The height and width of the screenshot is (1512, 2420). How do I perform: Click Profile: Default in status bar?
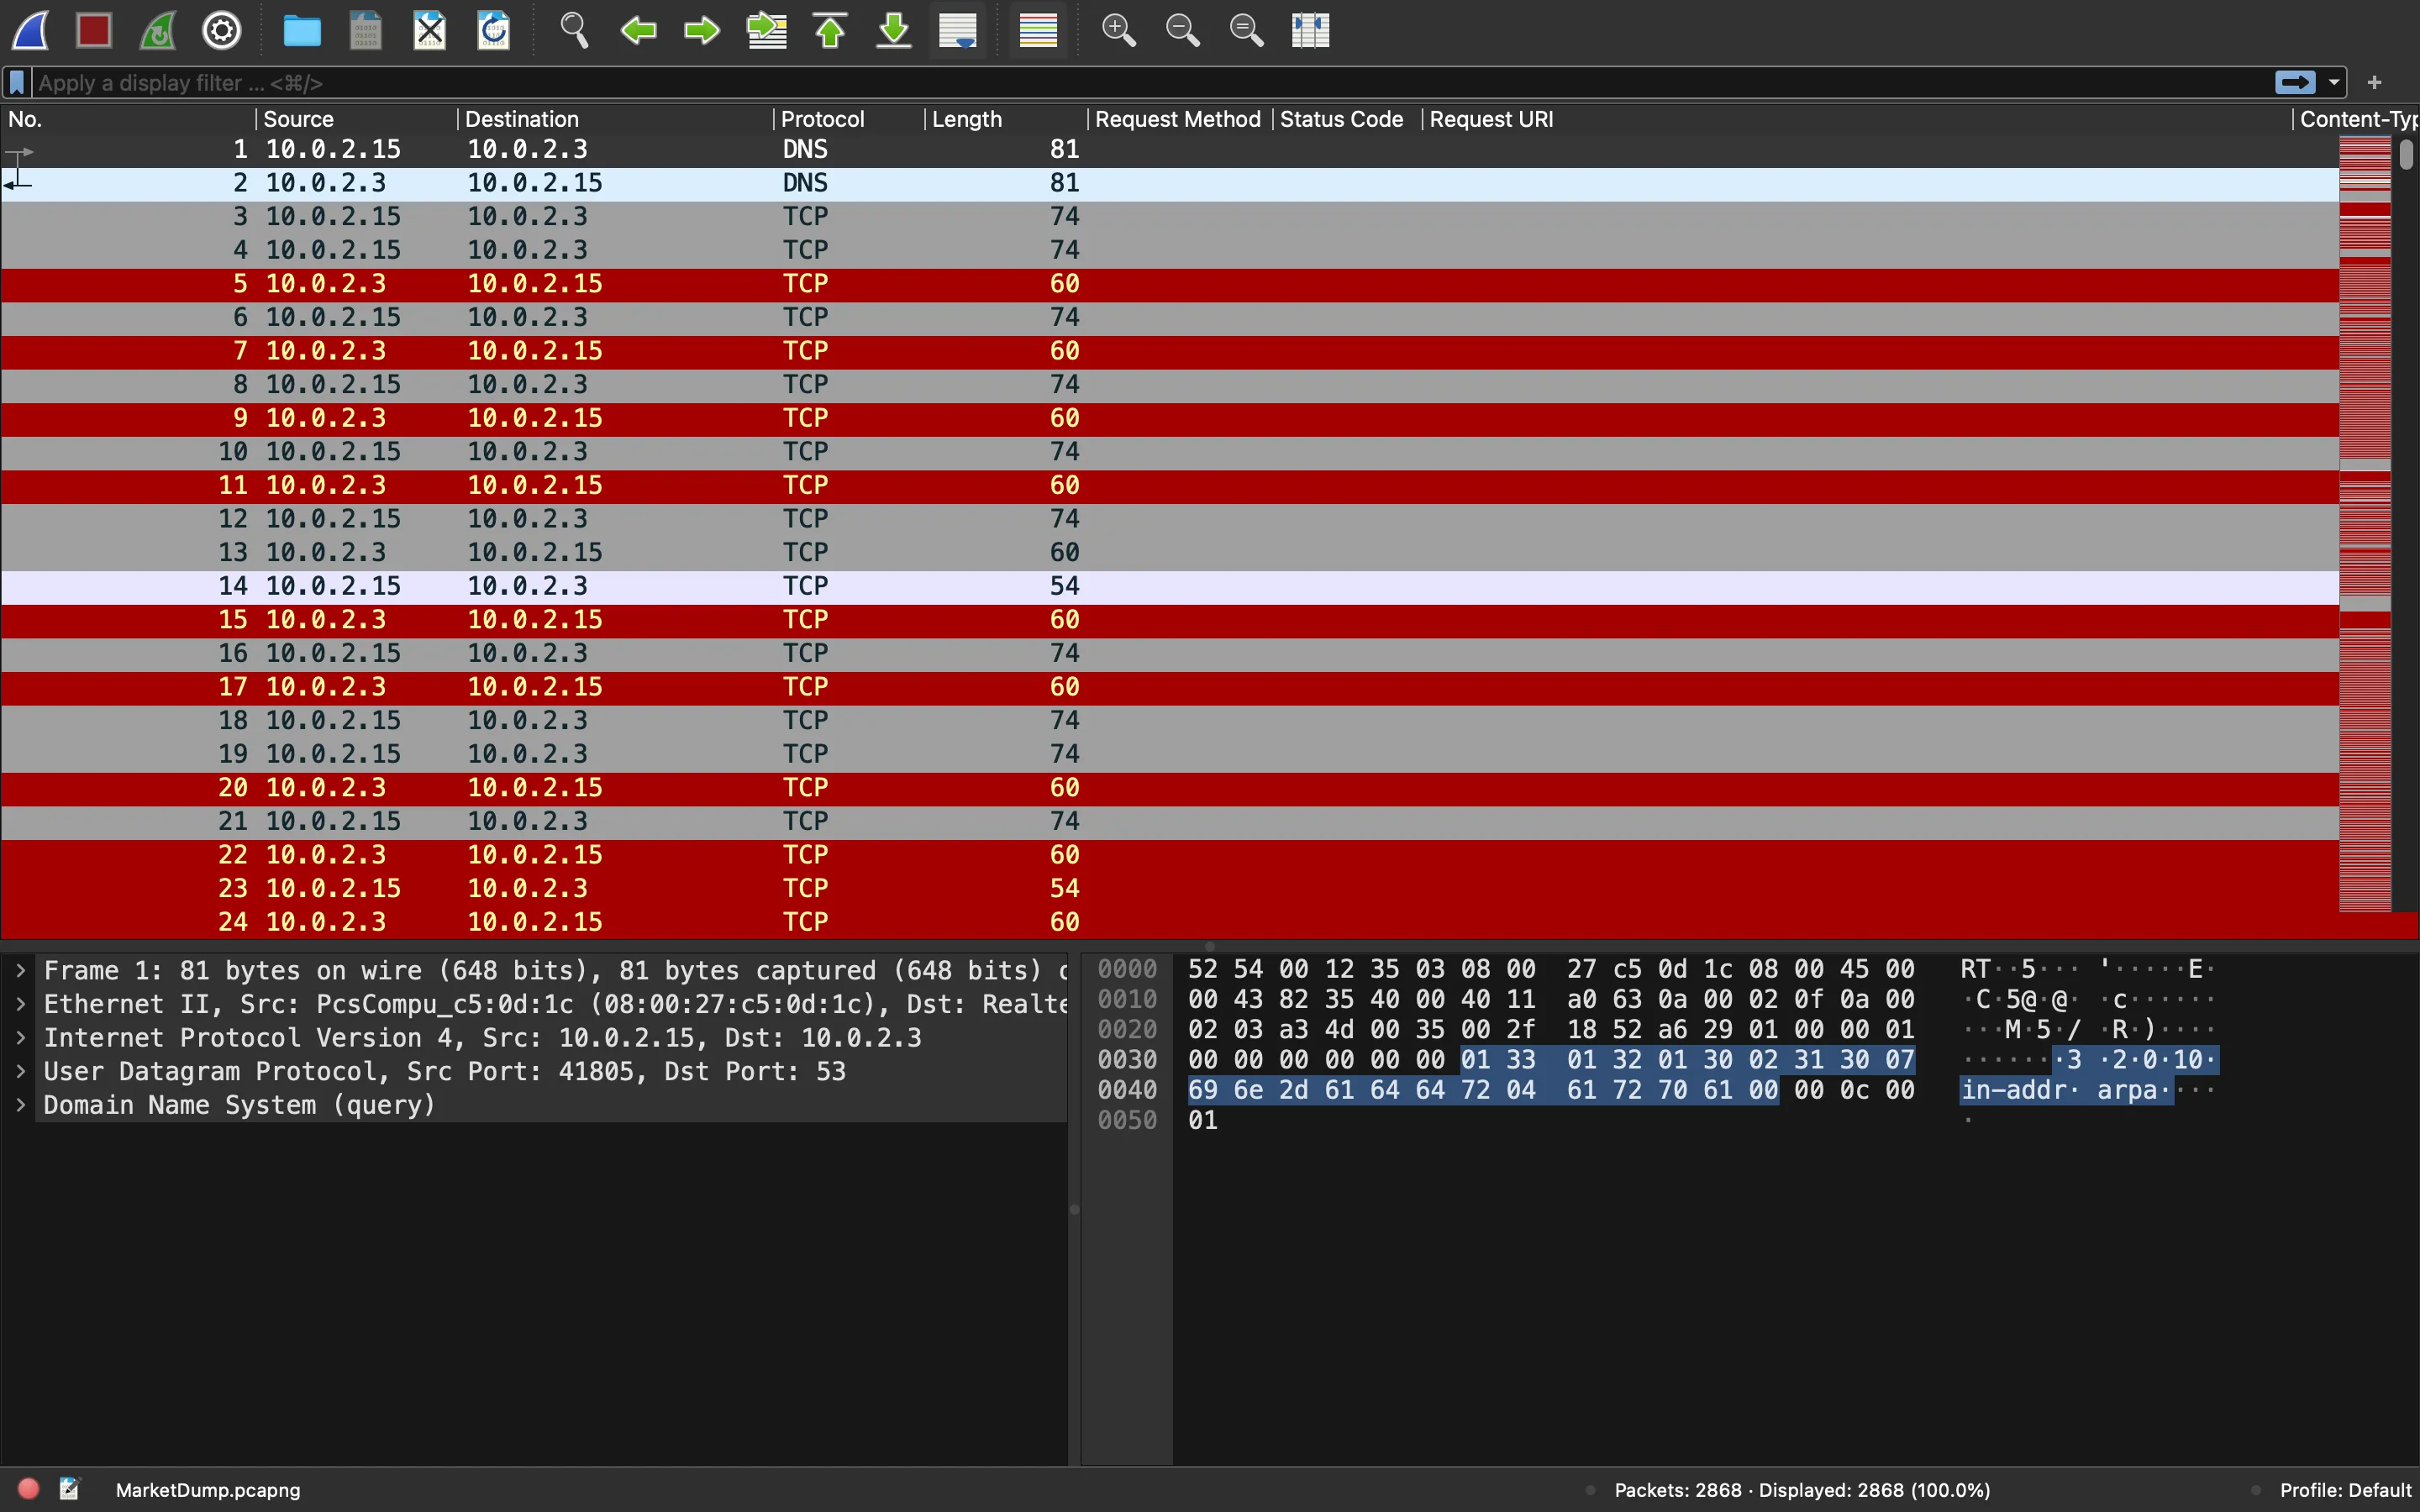(x=2345, y=1490)
